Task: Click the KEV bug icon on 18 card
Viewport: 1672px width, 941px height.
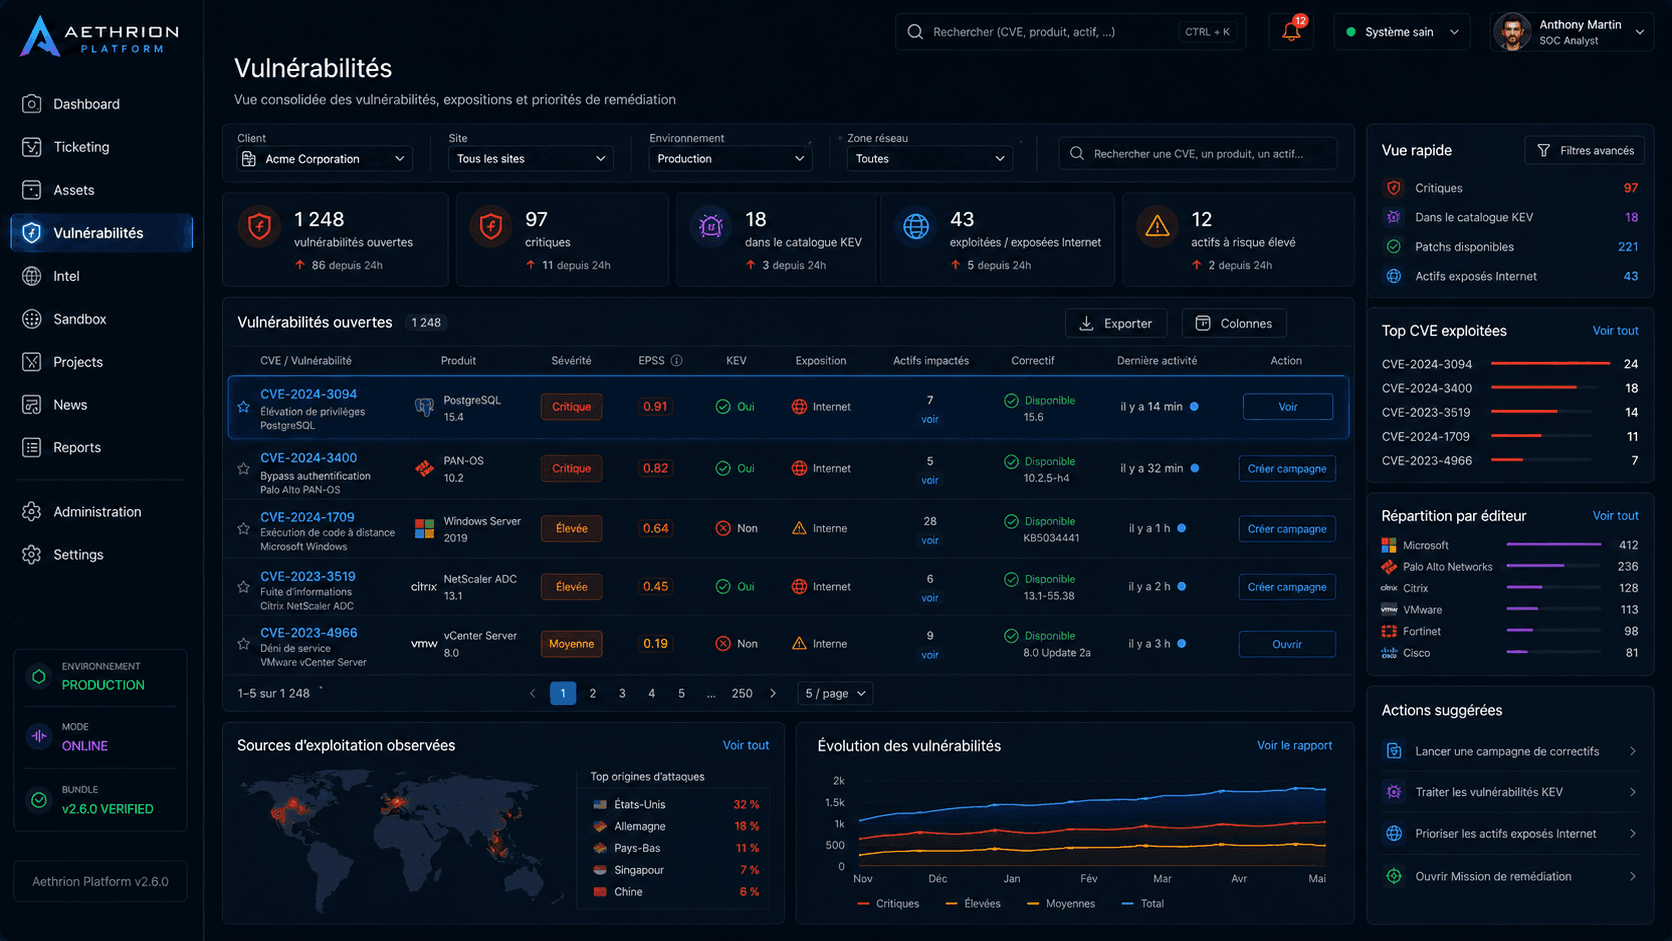Action: pos(711,227)
